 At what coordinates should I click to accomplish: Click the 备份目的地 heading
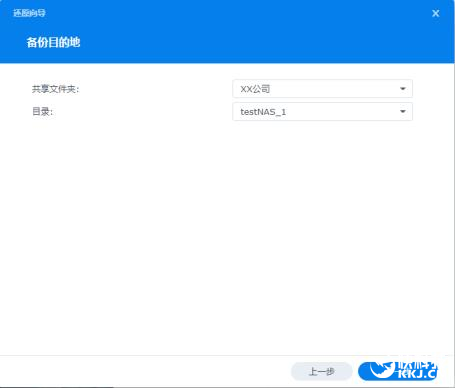pos(53,42)
